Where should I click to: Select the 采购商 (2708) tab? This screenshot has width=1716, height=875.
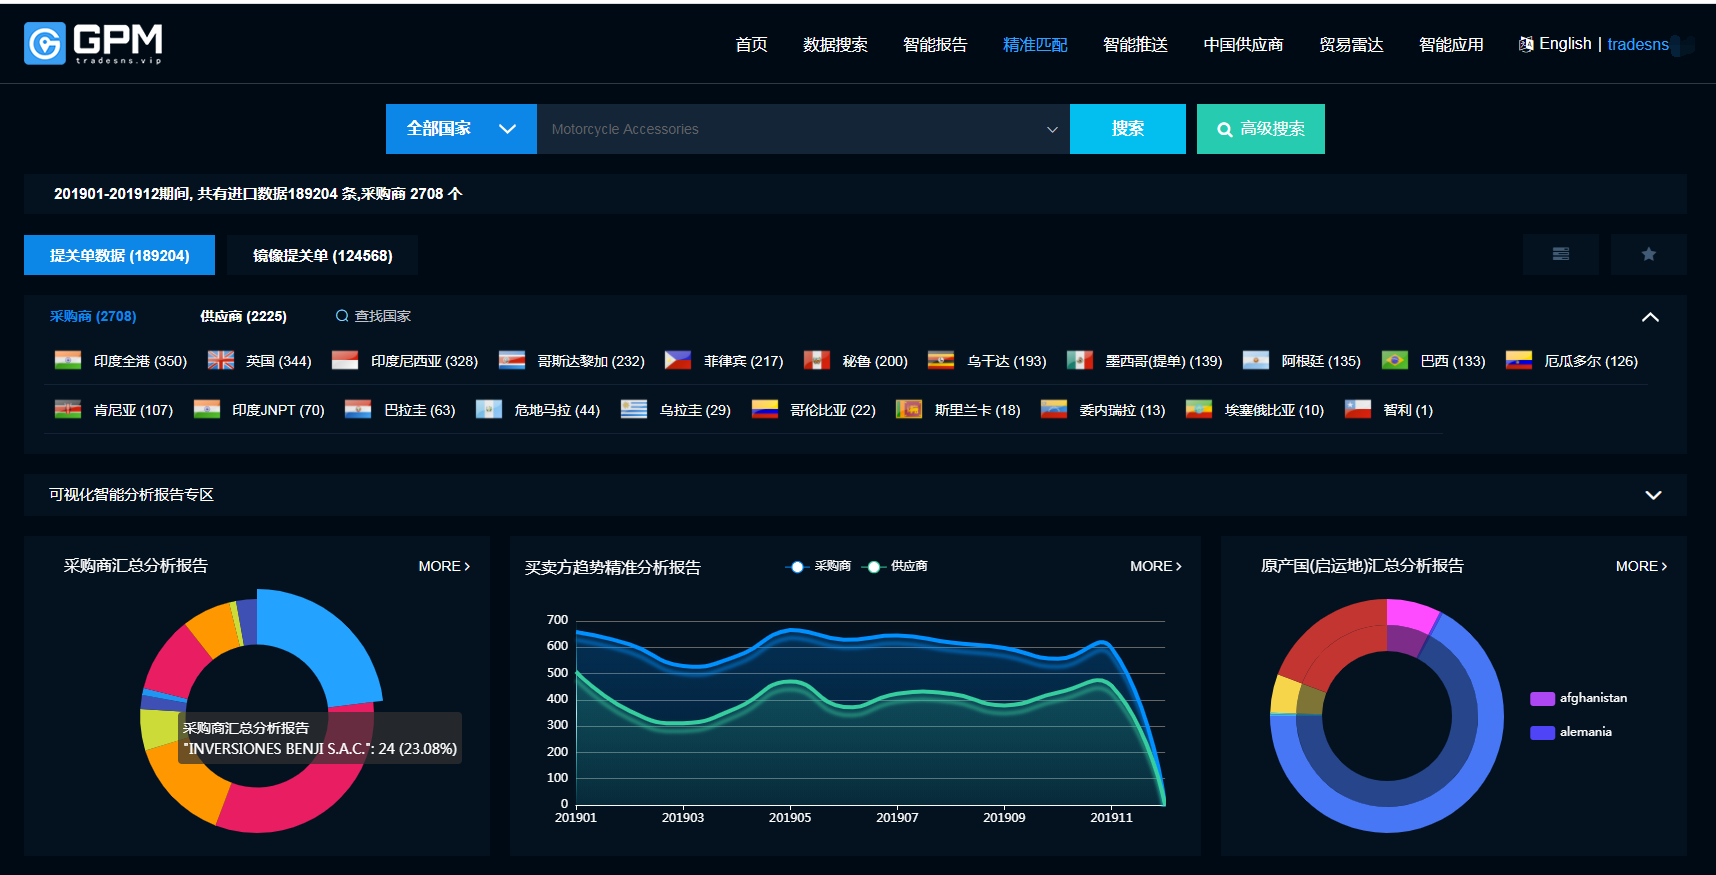[x=93, y=316]
